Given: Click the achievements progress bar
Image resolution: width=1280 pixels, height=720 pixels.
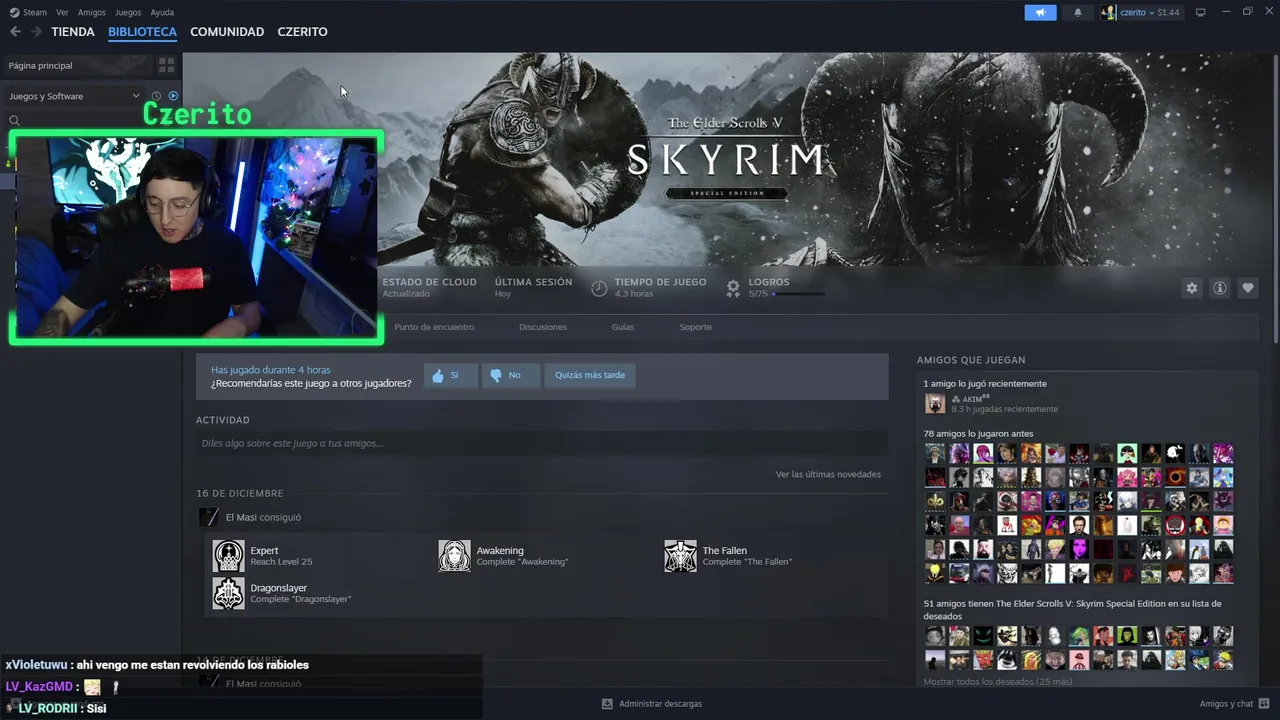Looking at the screenshot, I should 799,294.
